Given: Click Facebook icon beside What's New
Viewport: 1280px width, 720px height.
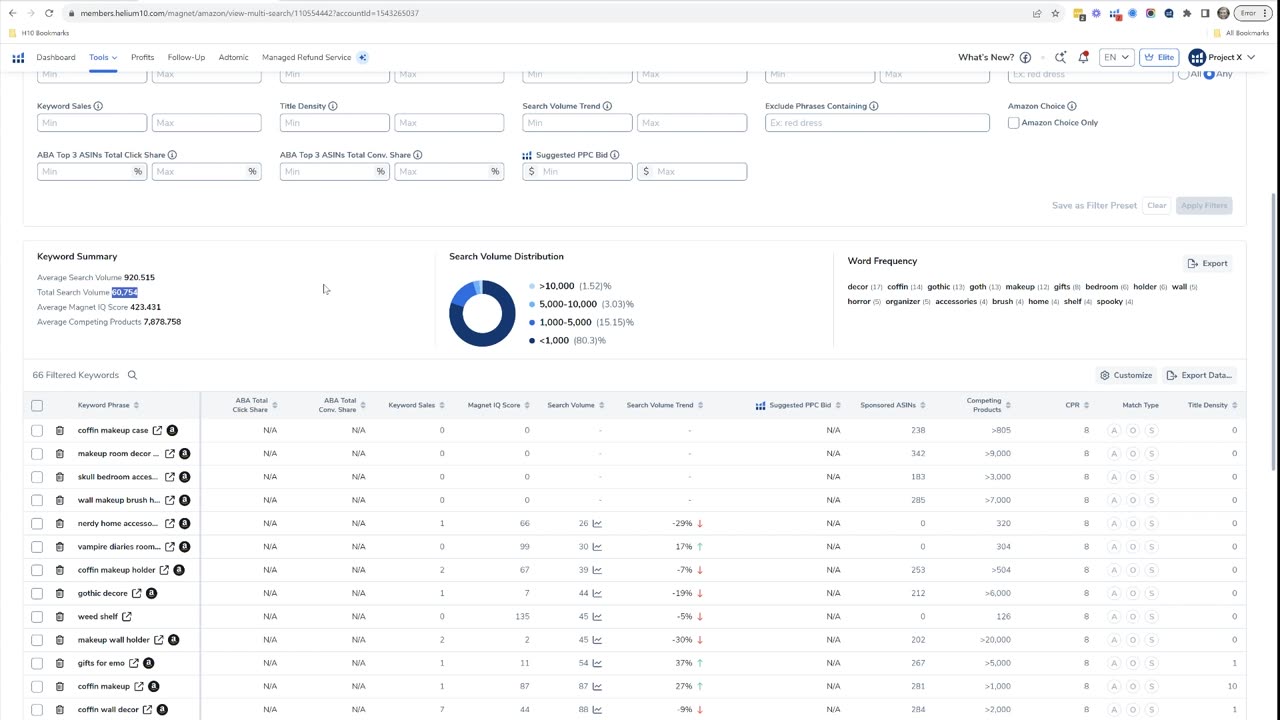Looking at the screenshot, I should pos(1025,57).
